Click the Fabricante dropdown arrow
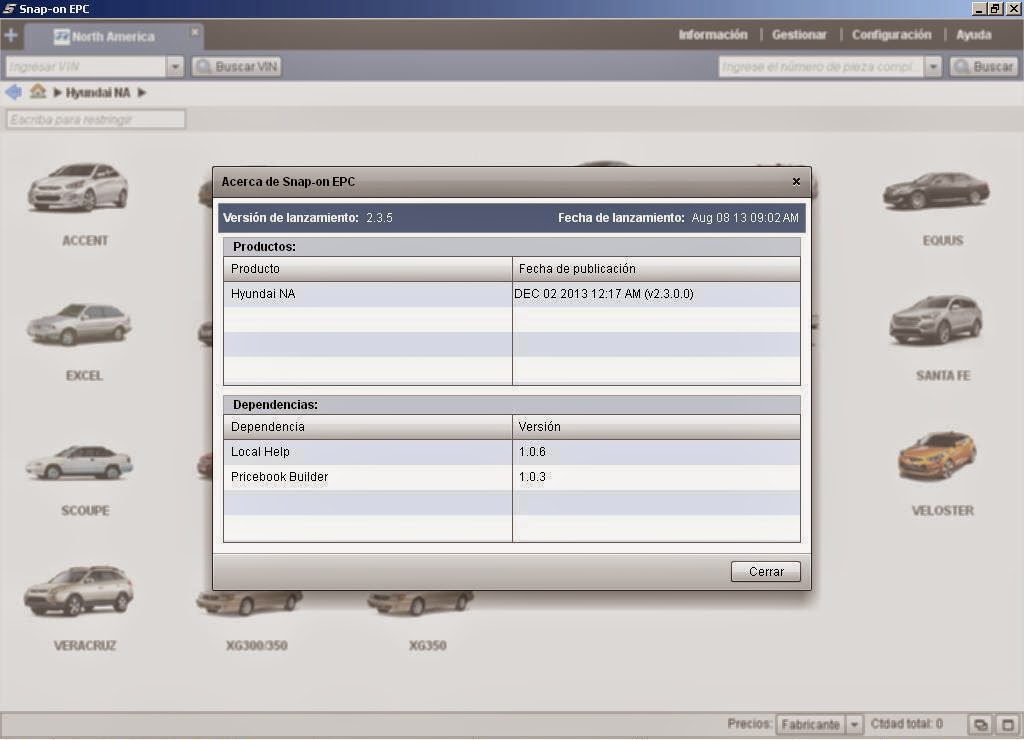This screenshot has width=1024, height=740. point(854,724)
